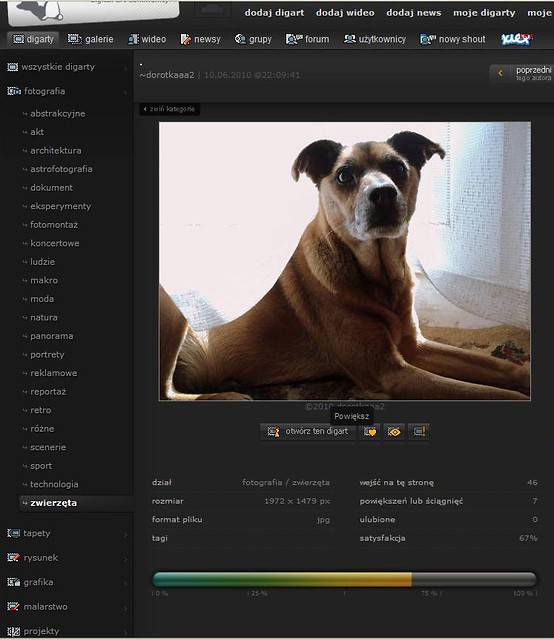Select the portrety subcategory
The height and width of the screenshot is (640, 554).
[47, 355]
